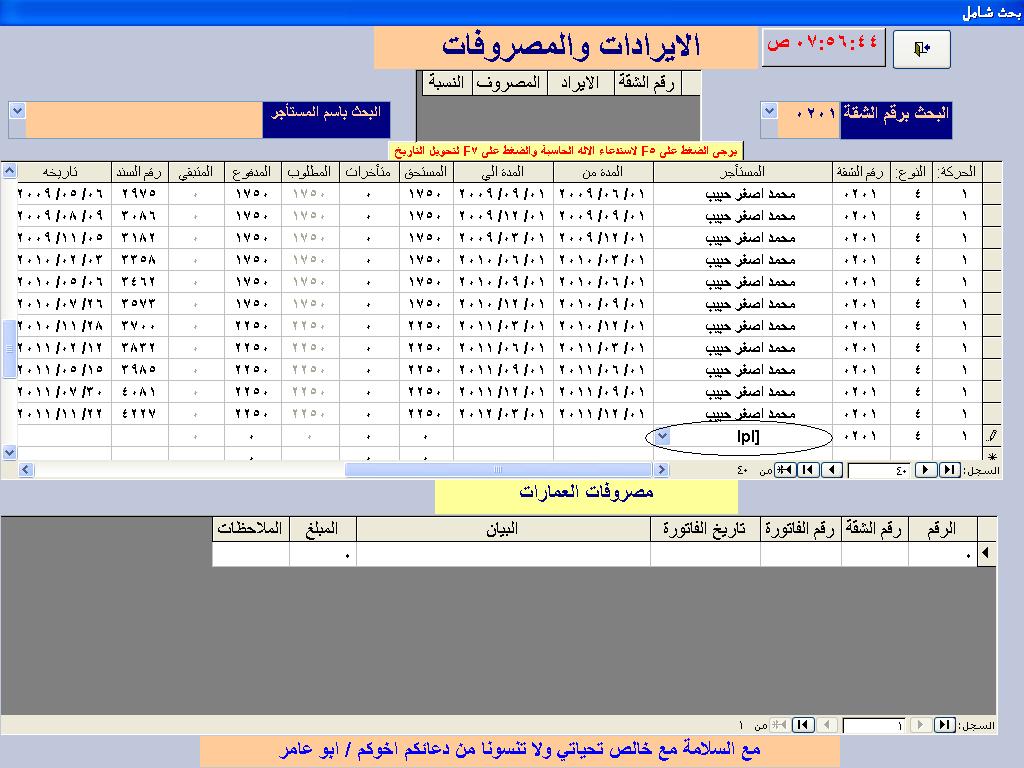Go to next record in income grid navigator
This screenshot has height=768, width=1024.
point(831,470)
